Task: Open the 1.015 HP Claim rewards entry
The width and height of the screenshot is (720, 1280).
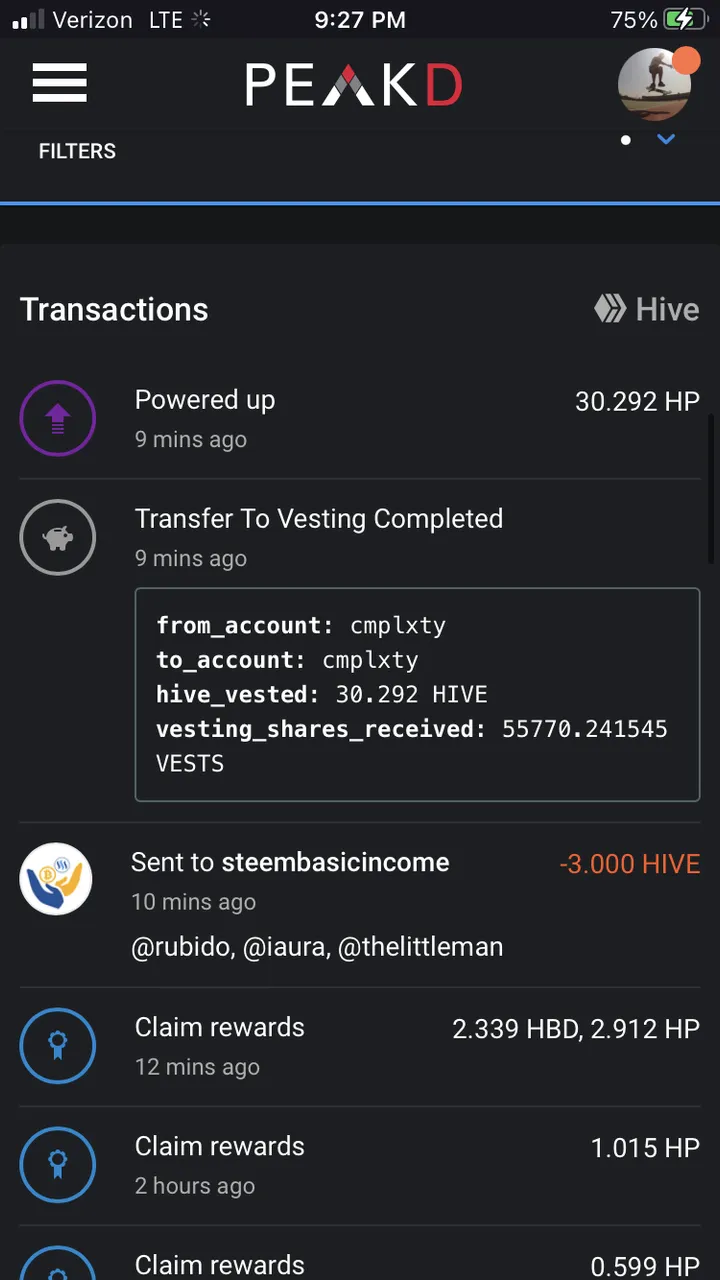Action: [360, 1165]
